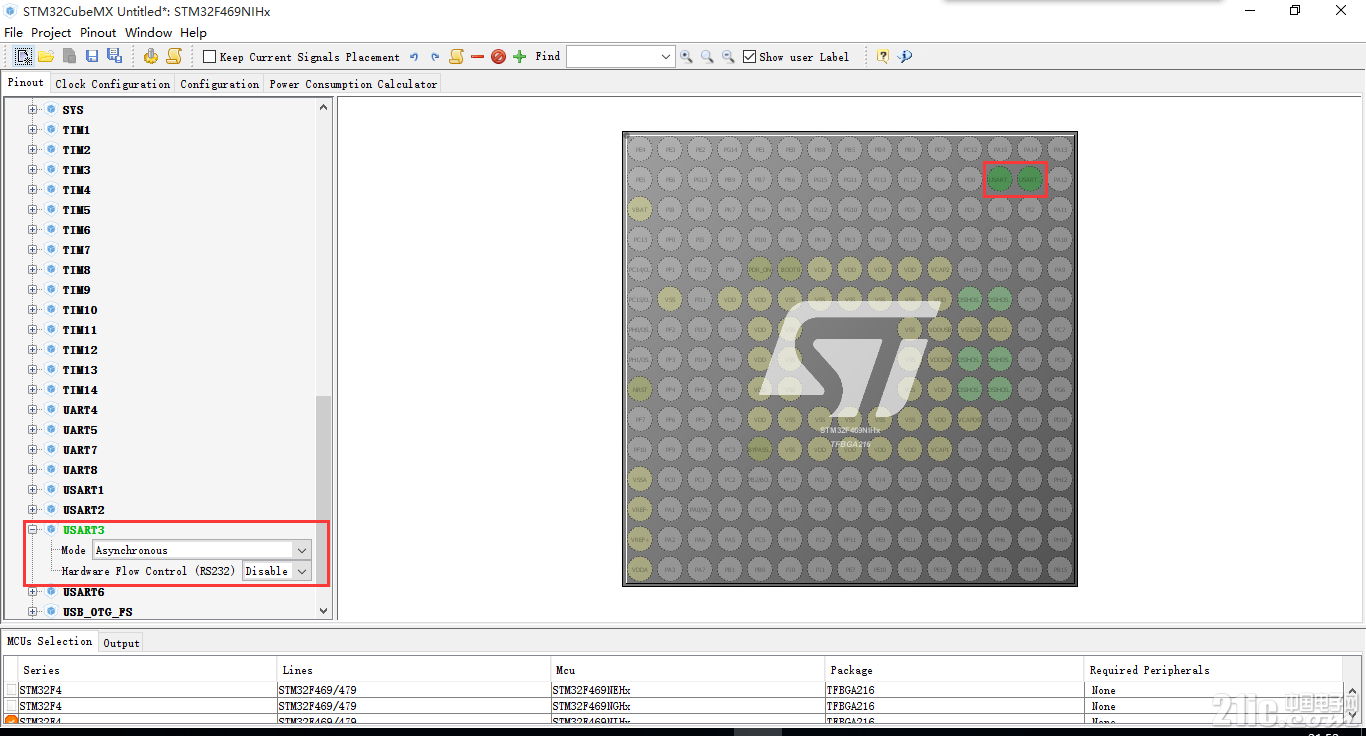Open the File menu
This screenshot has width=1366, height=736.
click(13, 33)
